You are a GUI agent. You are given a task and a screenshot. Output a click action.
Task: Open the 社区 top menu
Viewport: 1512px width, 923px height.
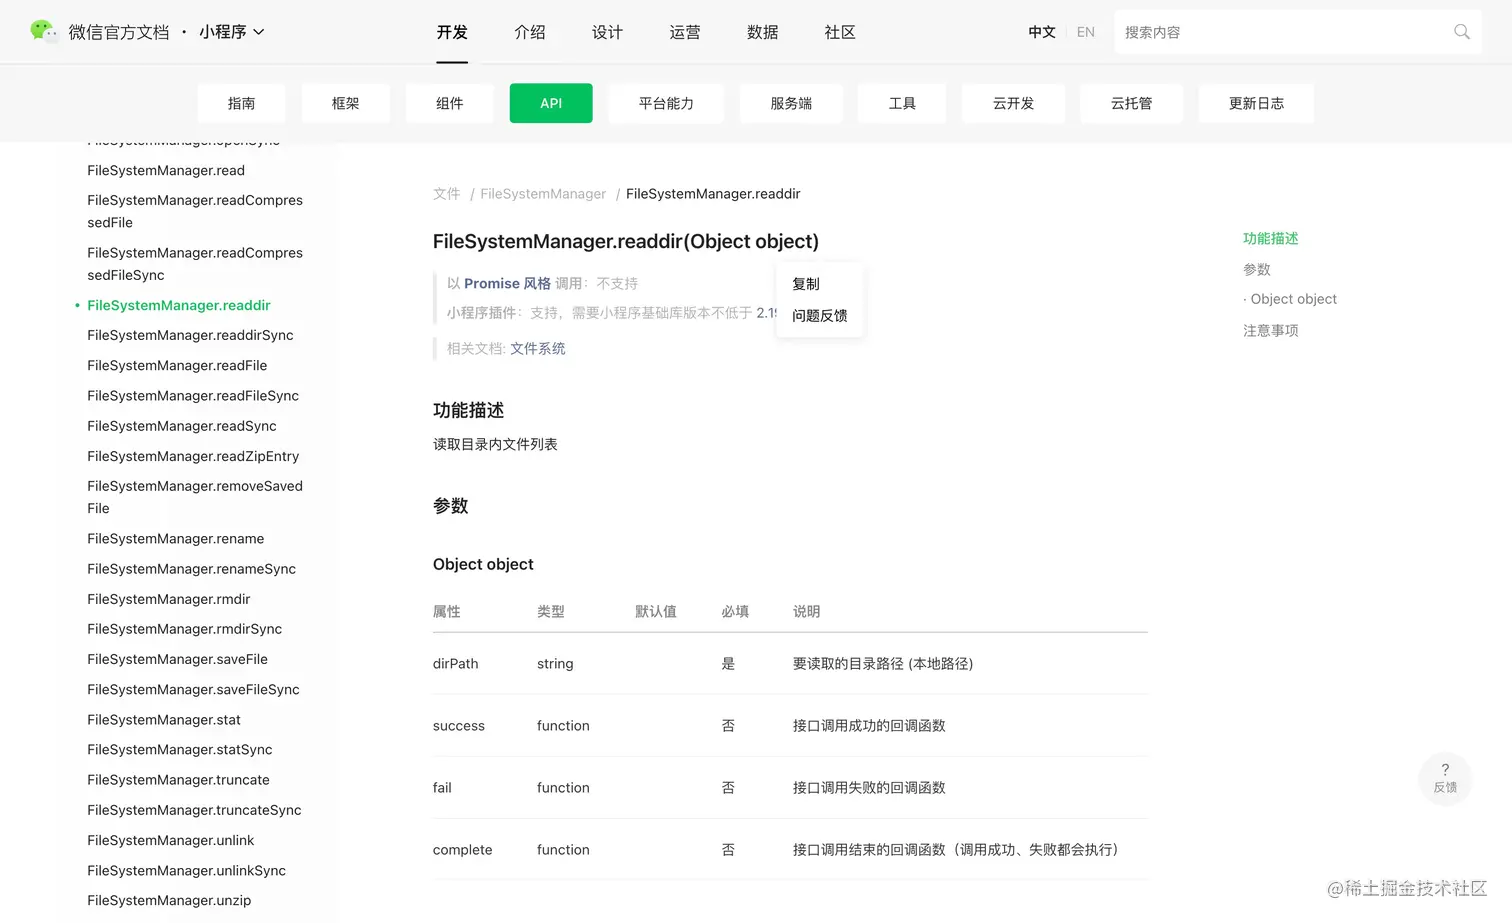(x=840, y=32)
